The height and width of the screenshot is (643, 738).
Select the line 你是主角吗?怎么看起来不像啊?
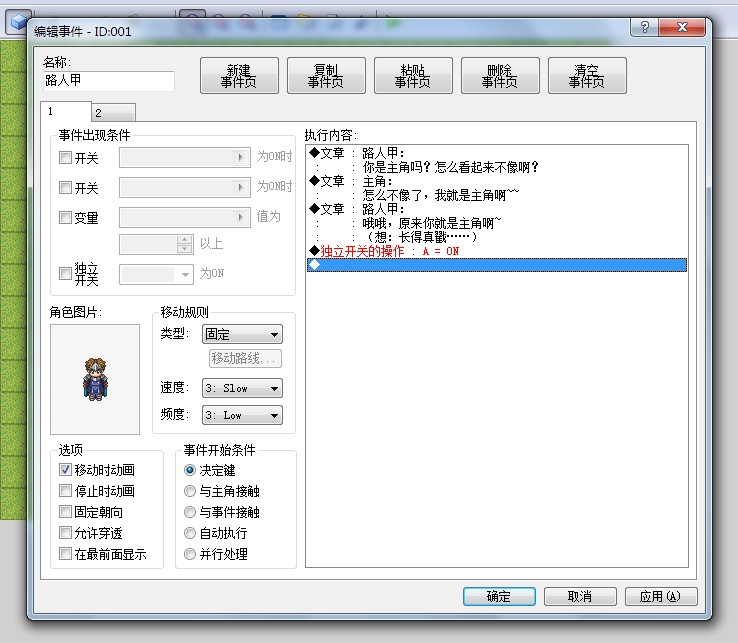point(497,167)
